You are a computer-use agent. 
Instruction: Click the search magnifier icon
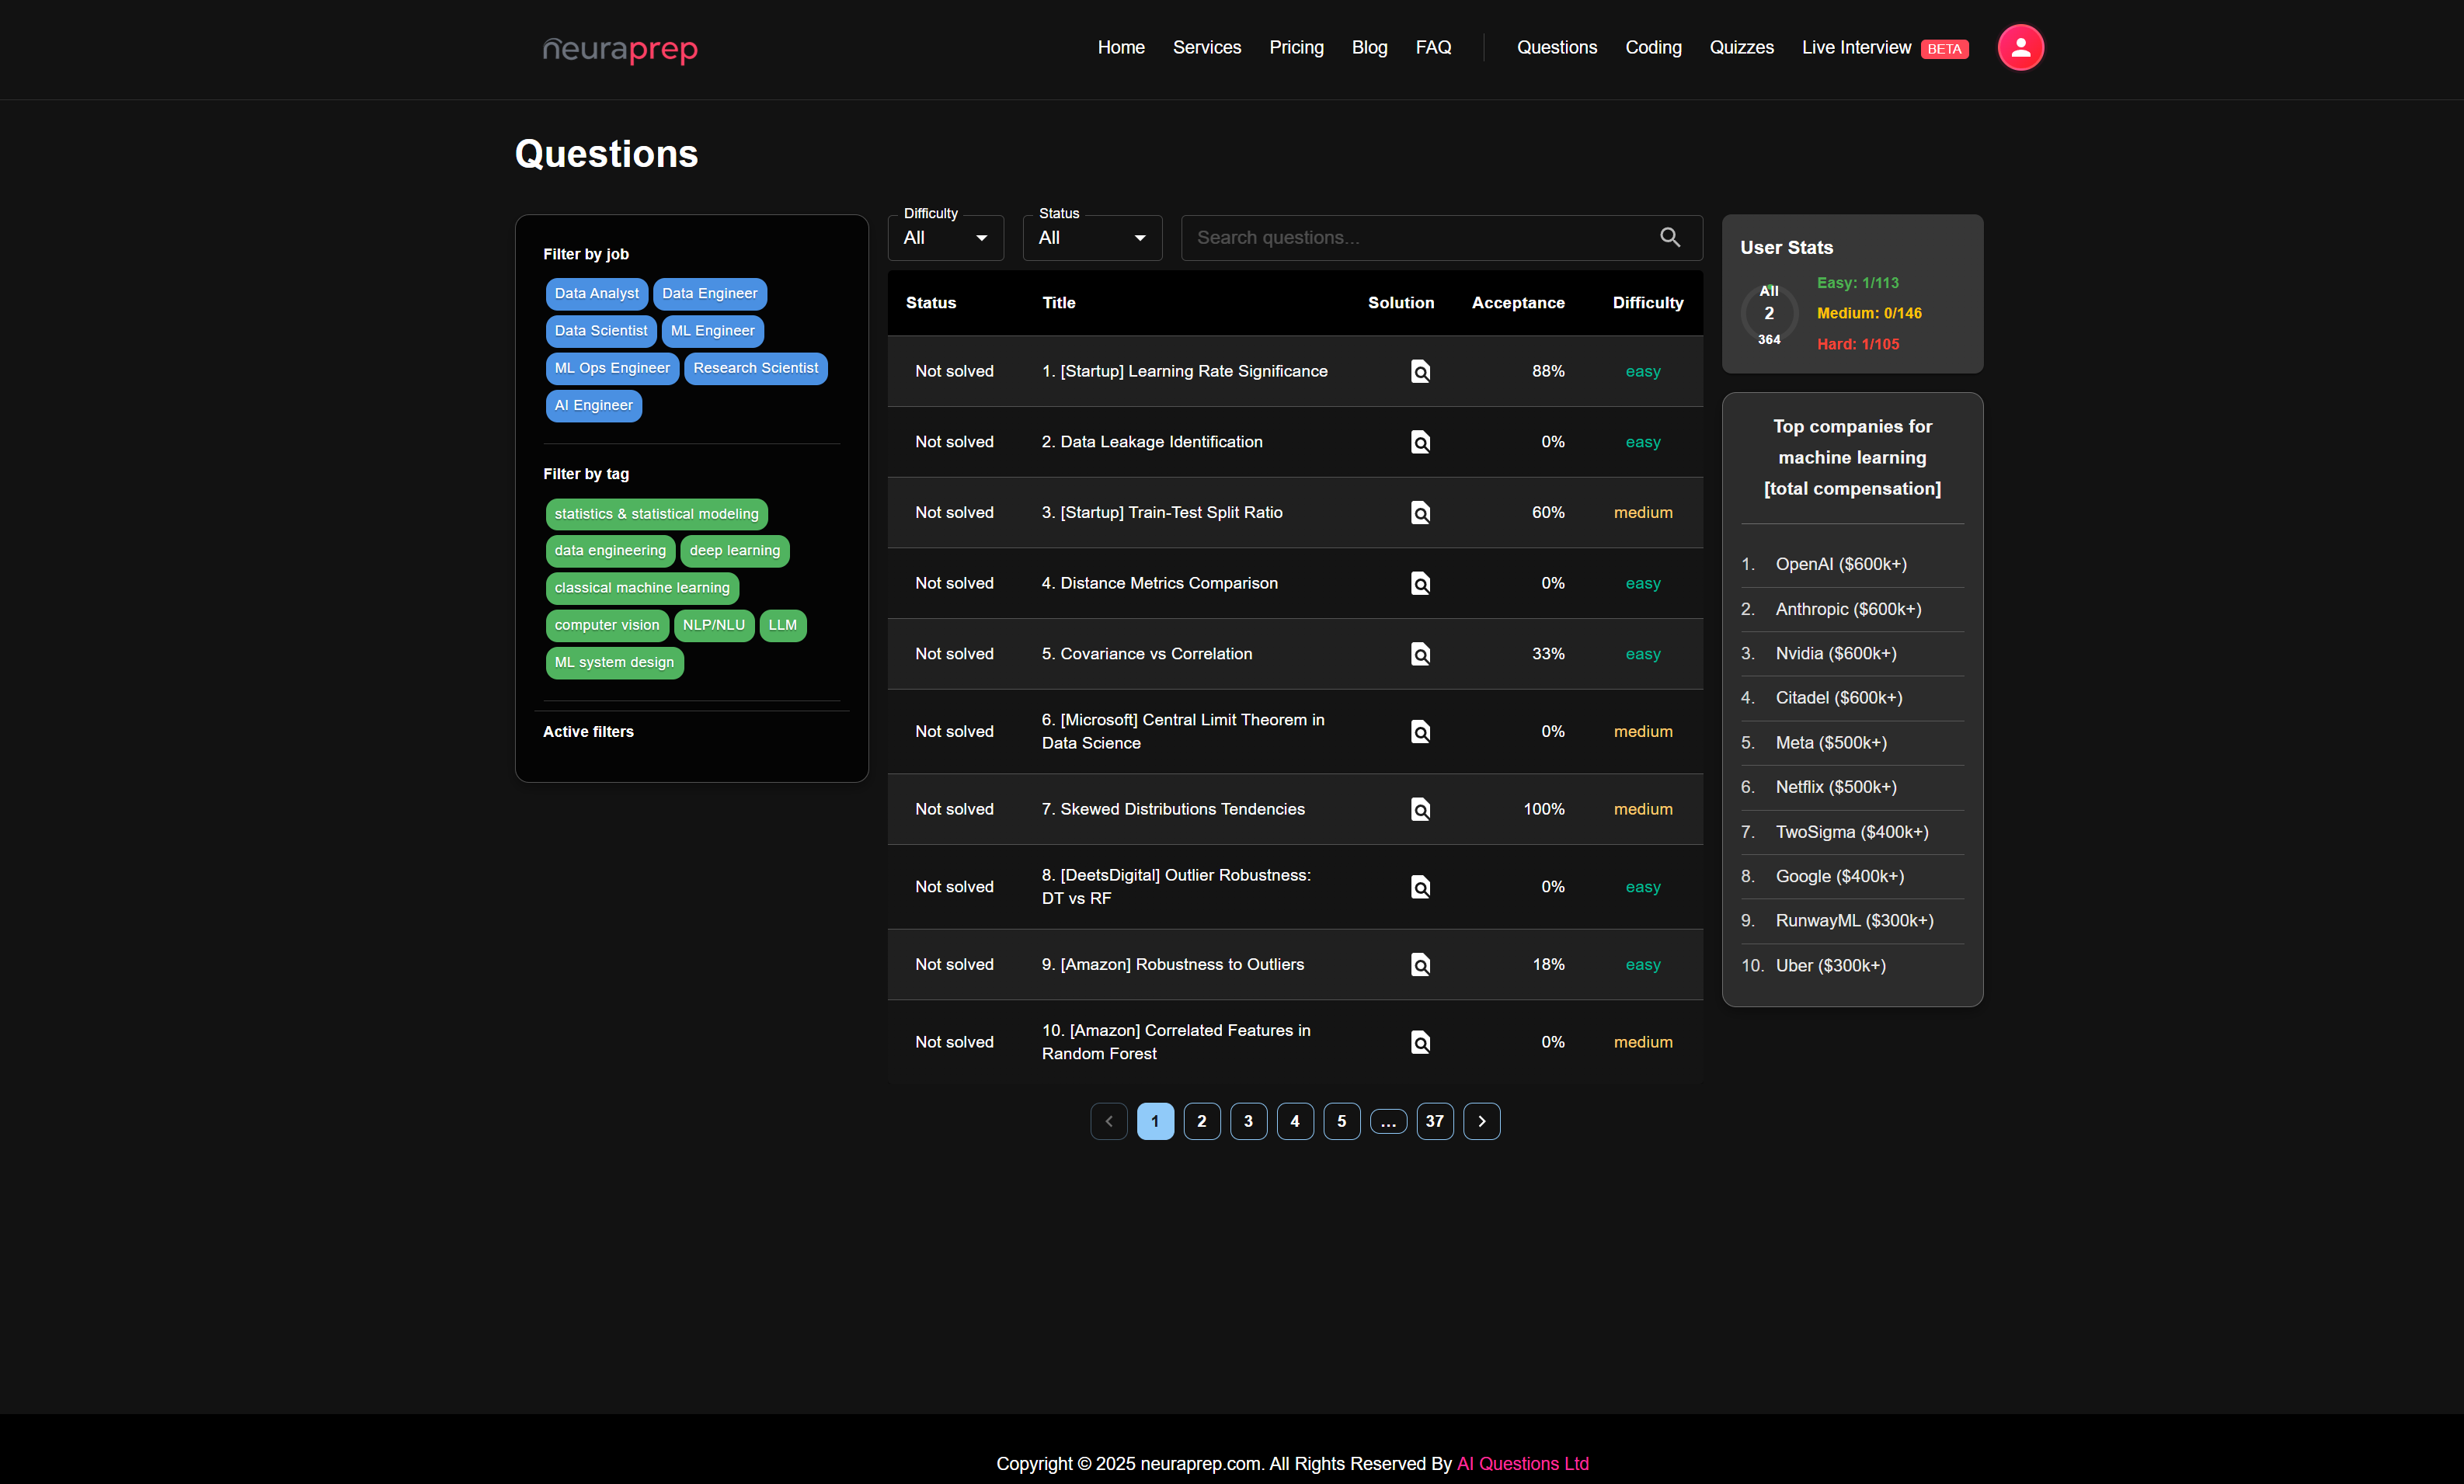tap(1669, 237)
